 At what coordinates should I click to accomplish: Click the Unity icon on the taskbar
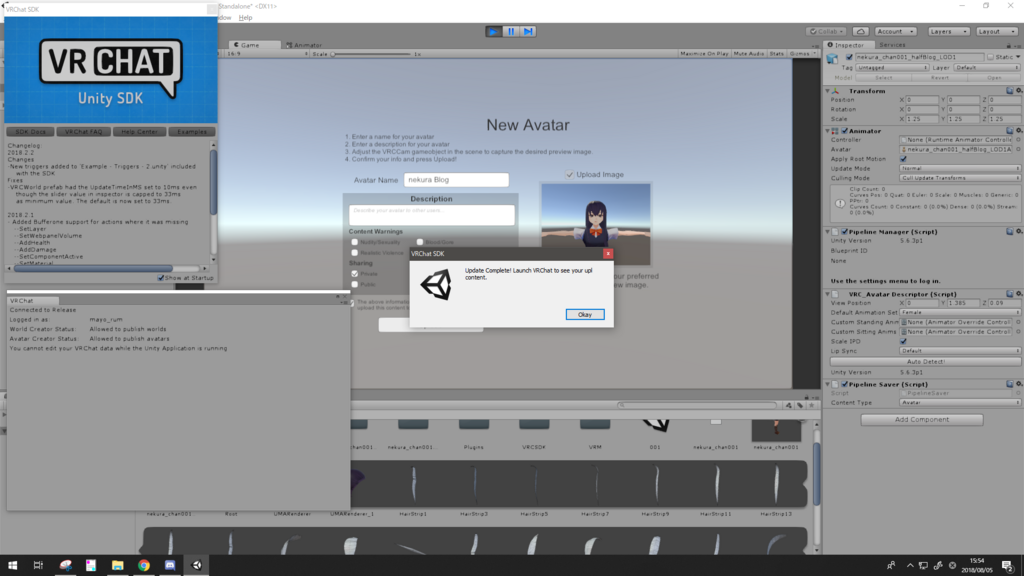pos(196,565)
